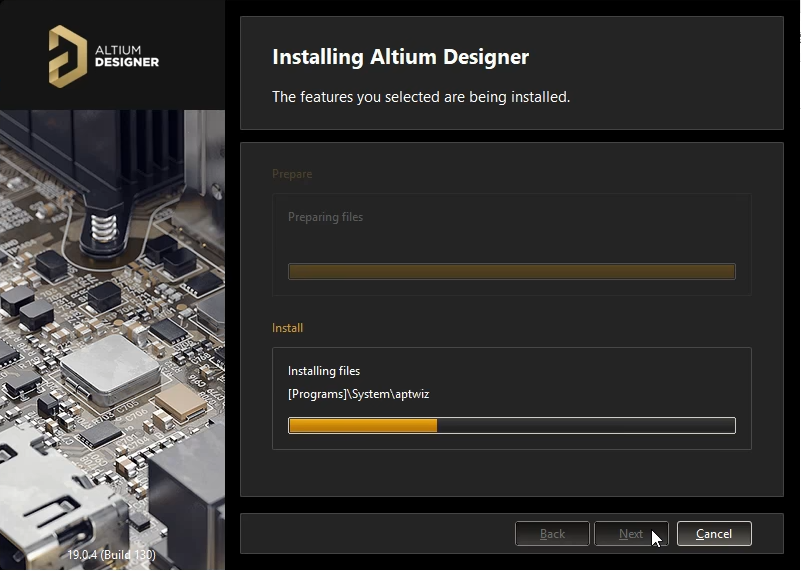Click the completed Preparing files progress bar

511,271
